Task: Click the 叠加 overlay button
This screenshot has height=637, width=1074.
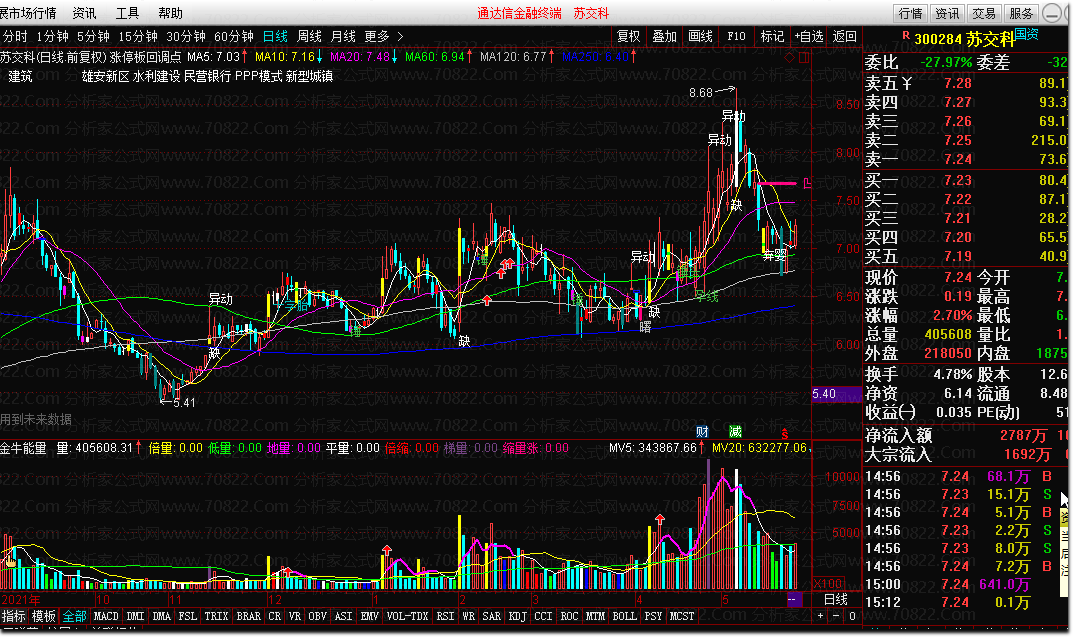Action: coord(664,36)
